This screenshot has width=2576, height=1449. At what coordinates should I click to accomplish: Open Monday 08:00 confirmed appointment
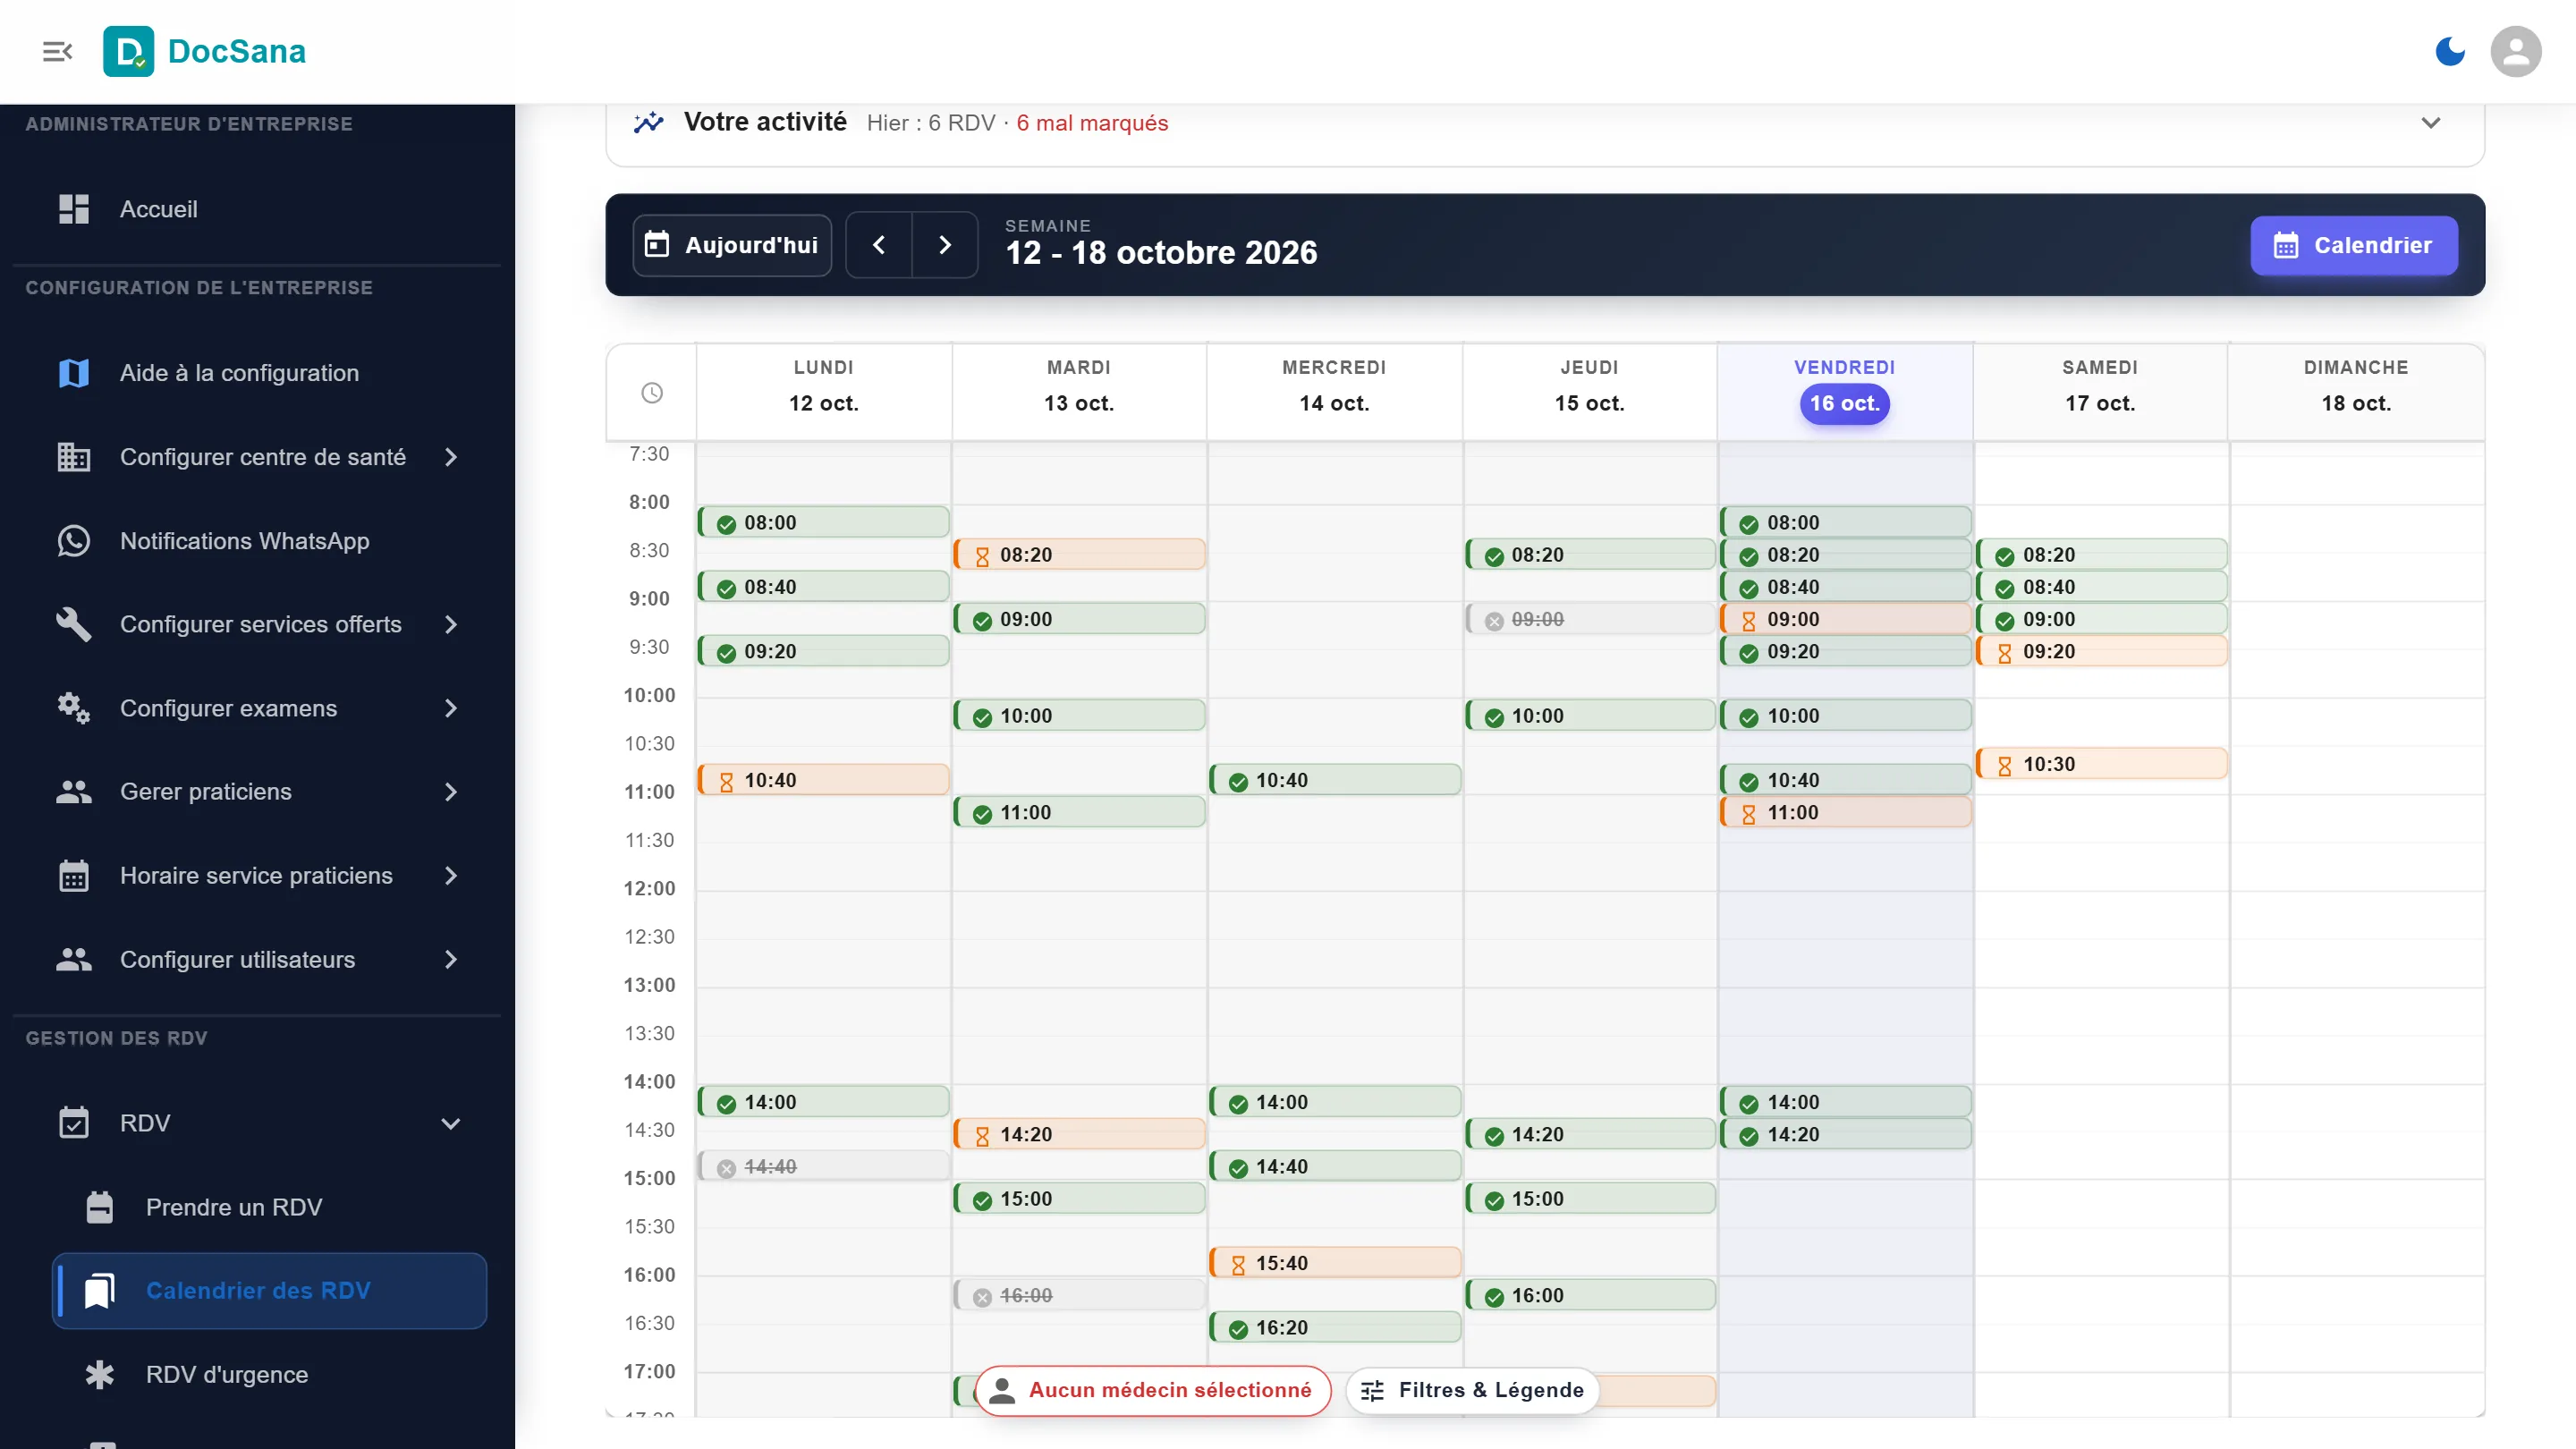coord(824,523)
